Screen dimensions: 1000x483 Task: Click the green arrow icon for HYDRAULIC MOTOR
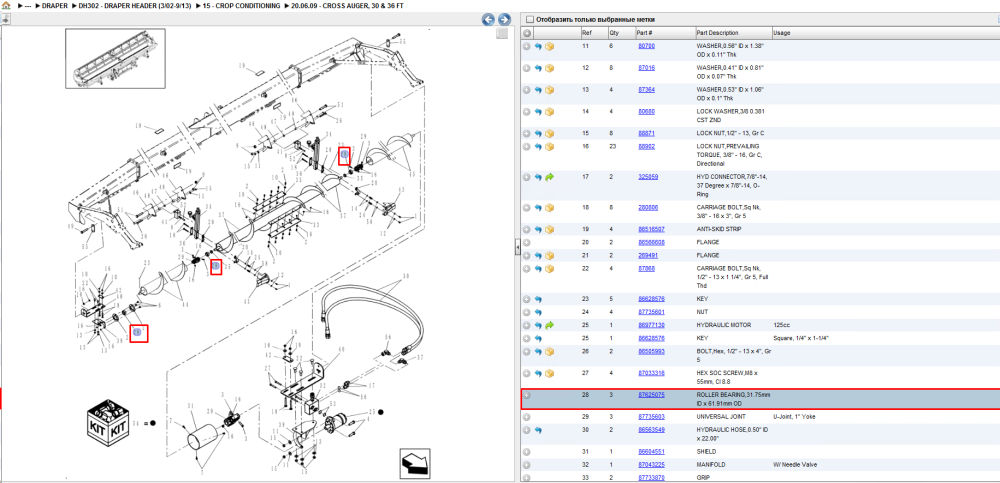550,325
